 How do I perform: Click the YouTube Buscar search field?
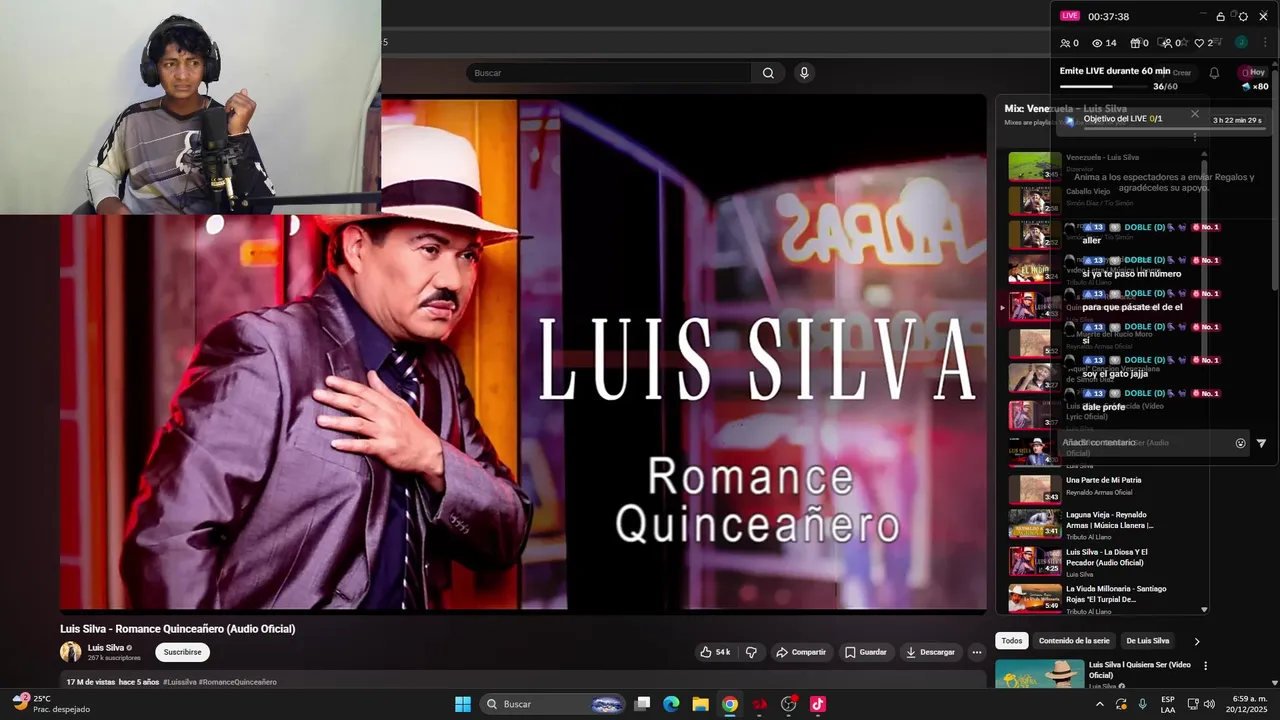[x=608, y=73]
